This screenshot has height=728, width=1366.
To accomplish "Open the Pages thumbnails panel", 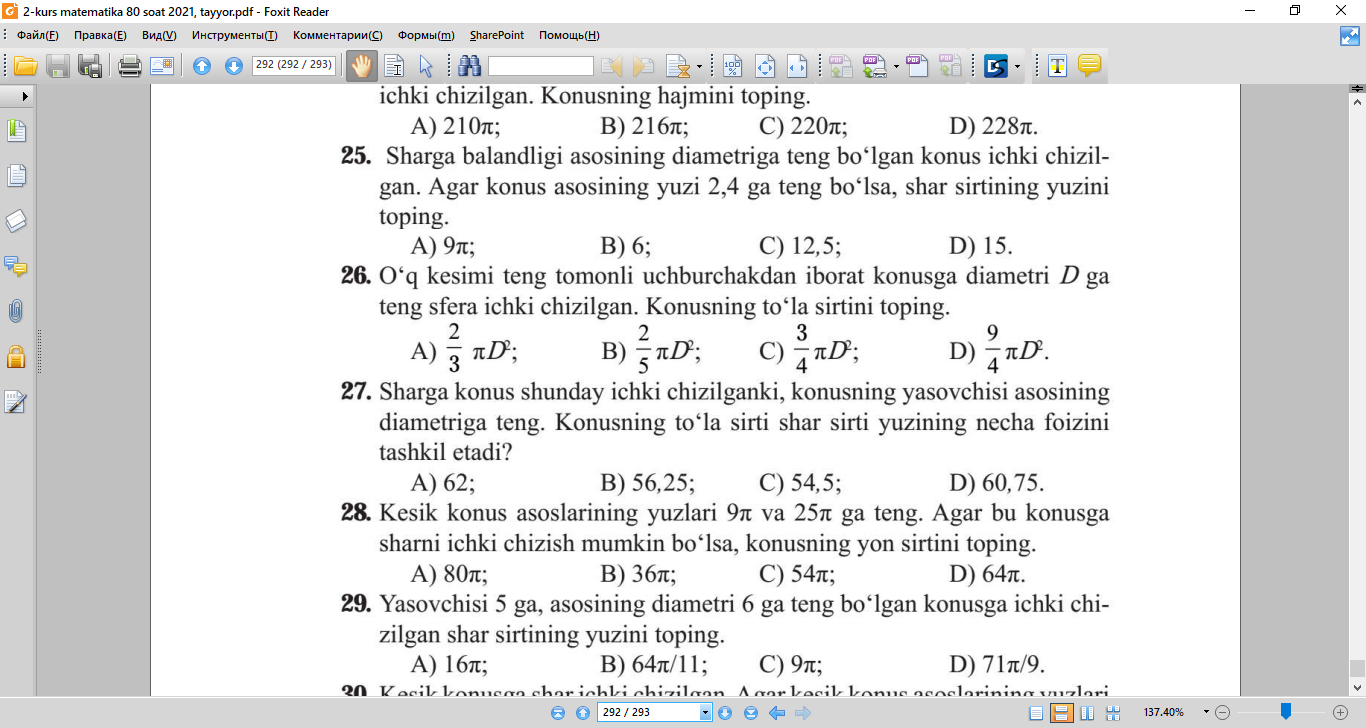I will point(16,176).
